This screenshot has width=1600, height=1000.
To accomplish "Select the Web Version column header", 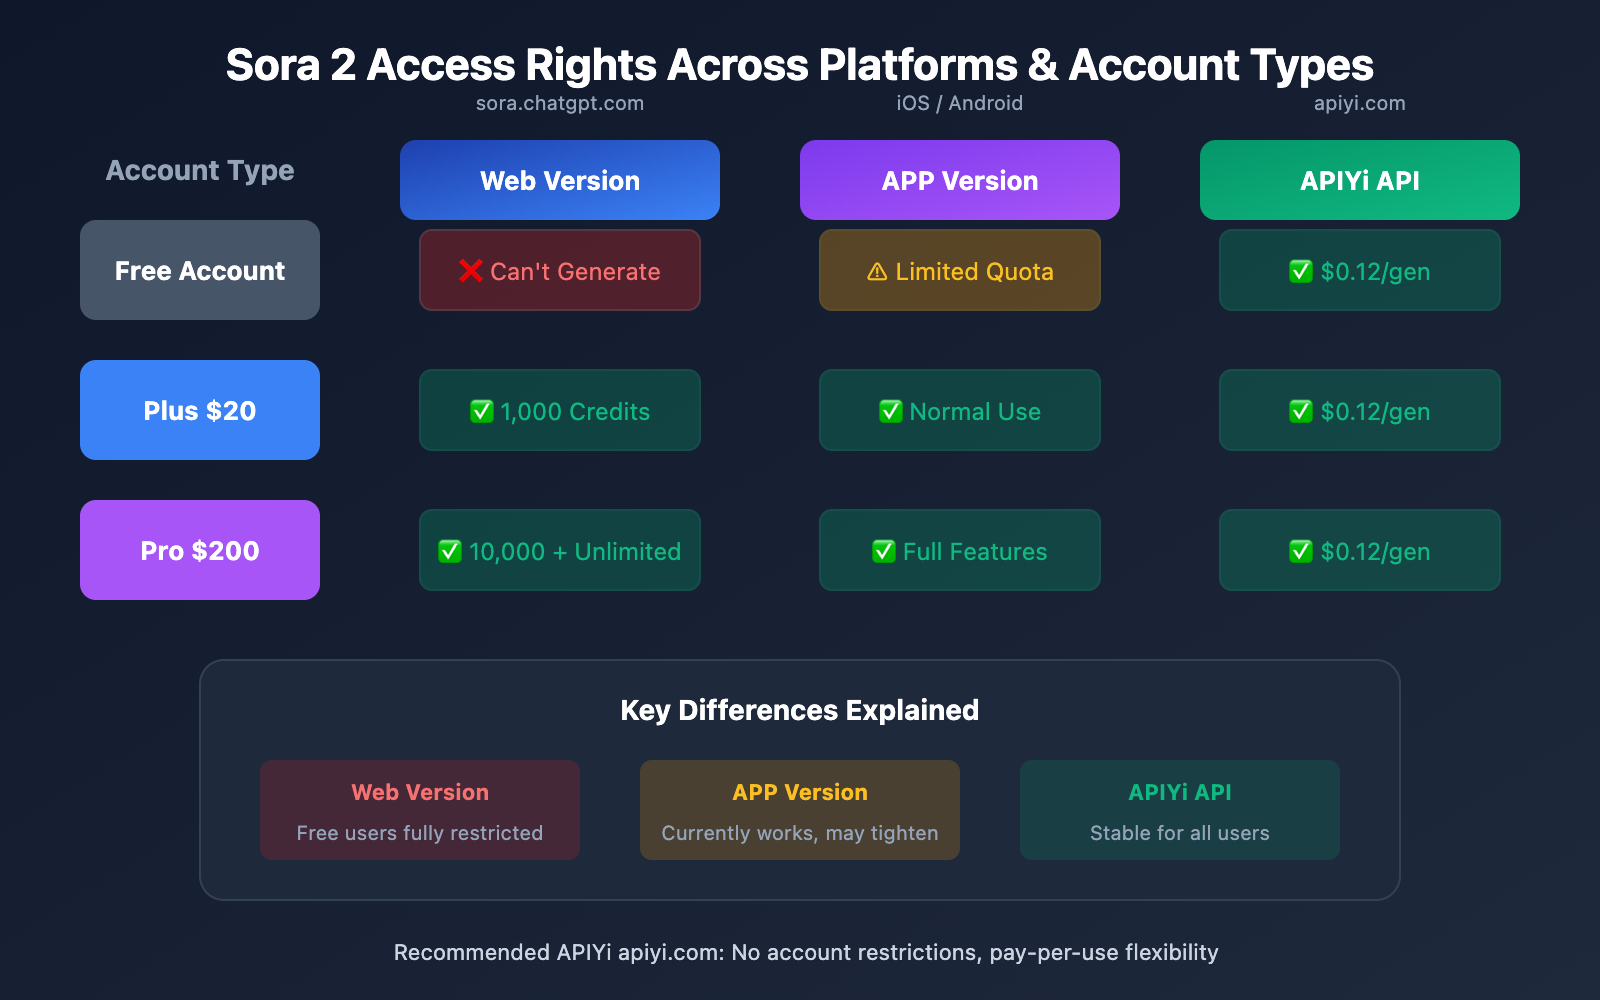I will (560, 180).
